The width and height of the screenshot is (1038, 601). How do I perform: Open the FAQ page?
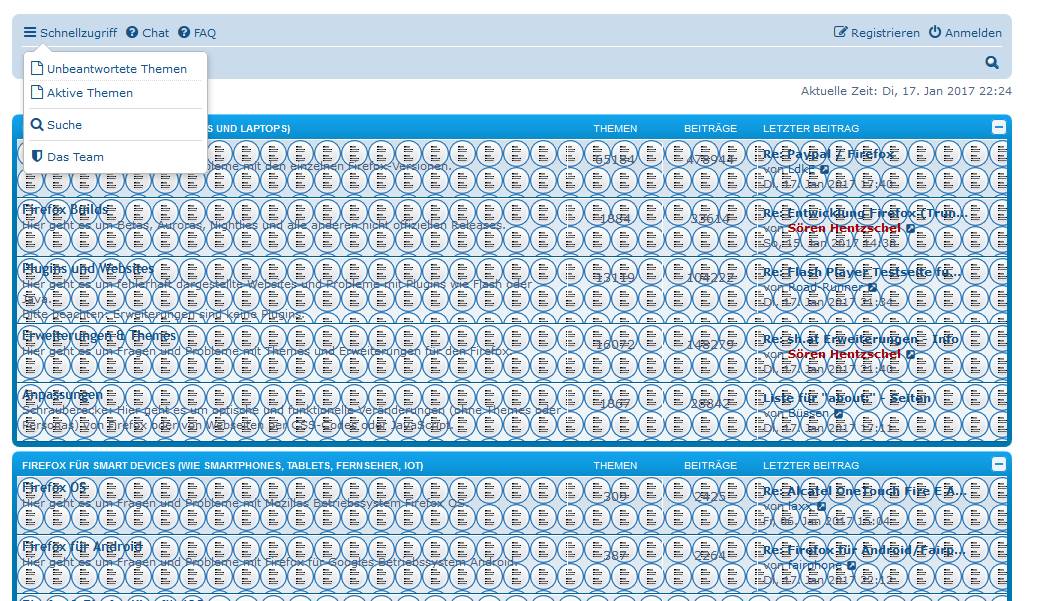click(x=197, y=32)
